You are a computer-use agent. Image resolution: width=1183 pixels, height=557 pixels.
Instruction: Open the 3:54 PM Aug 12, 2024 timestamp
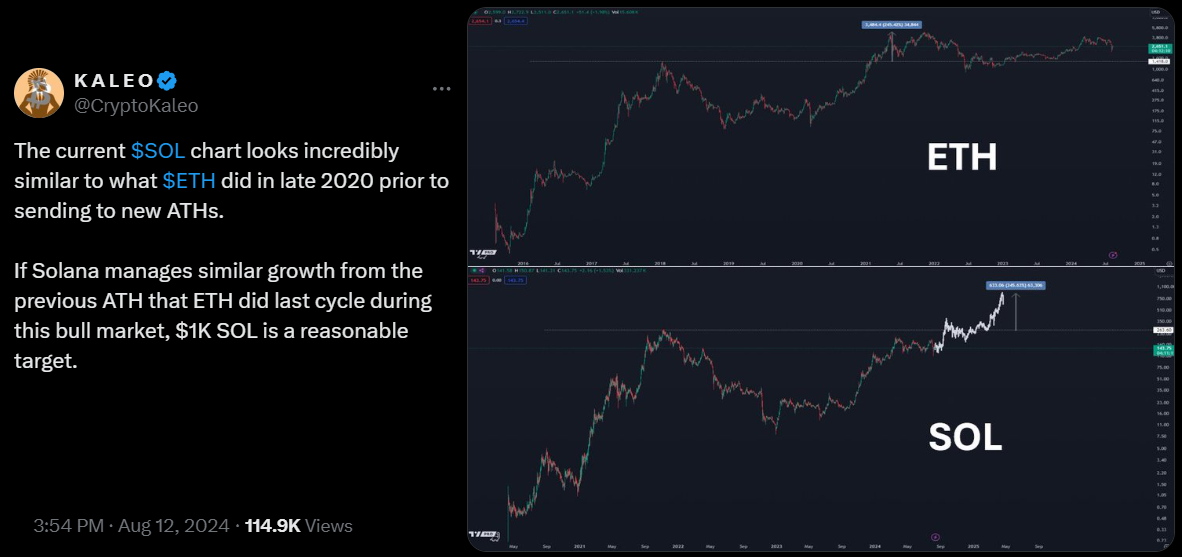point(133,525)
